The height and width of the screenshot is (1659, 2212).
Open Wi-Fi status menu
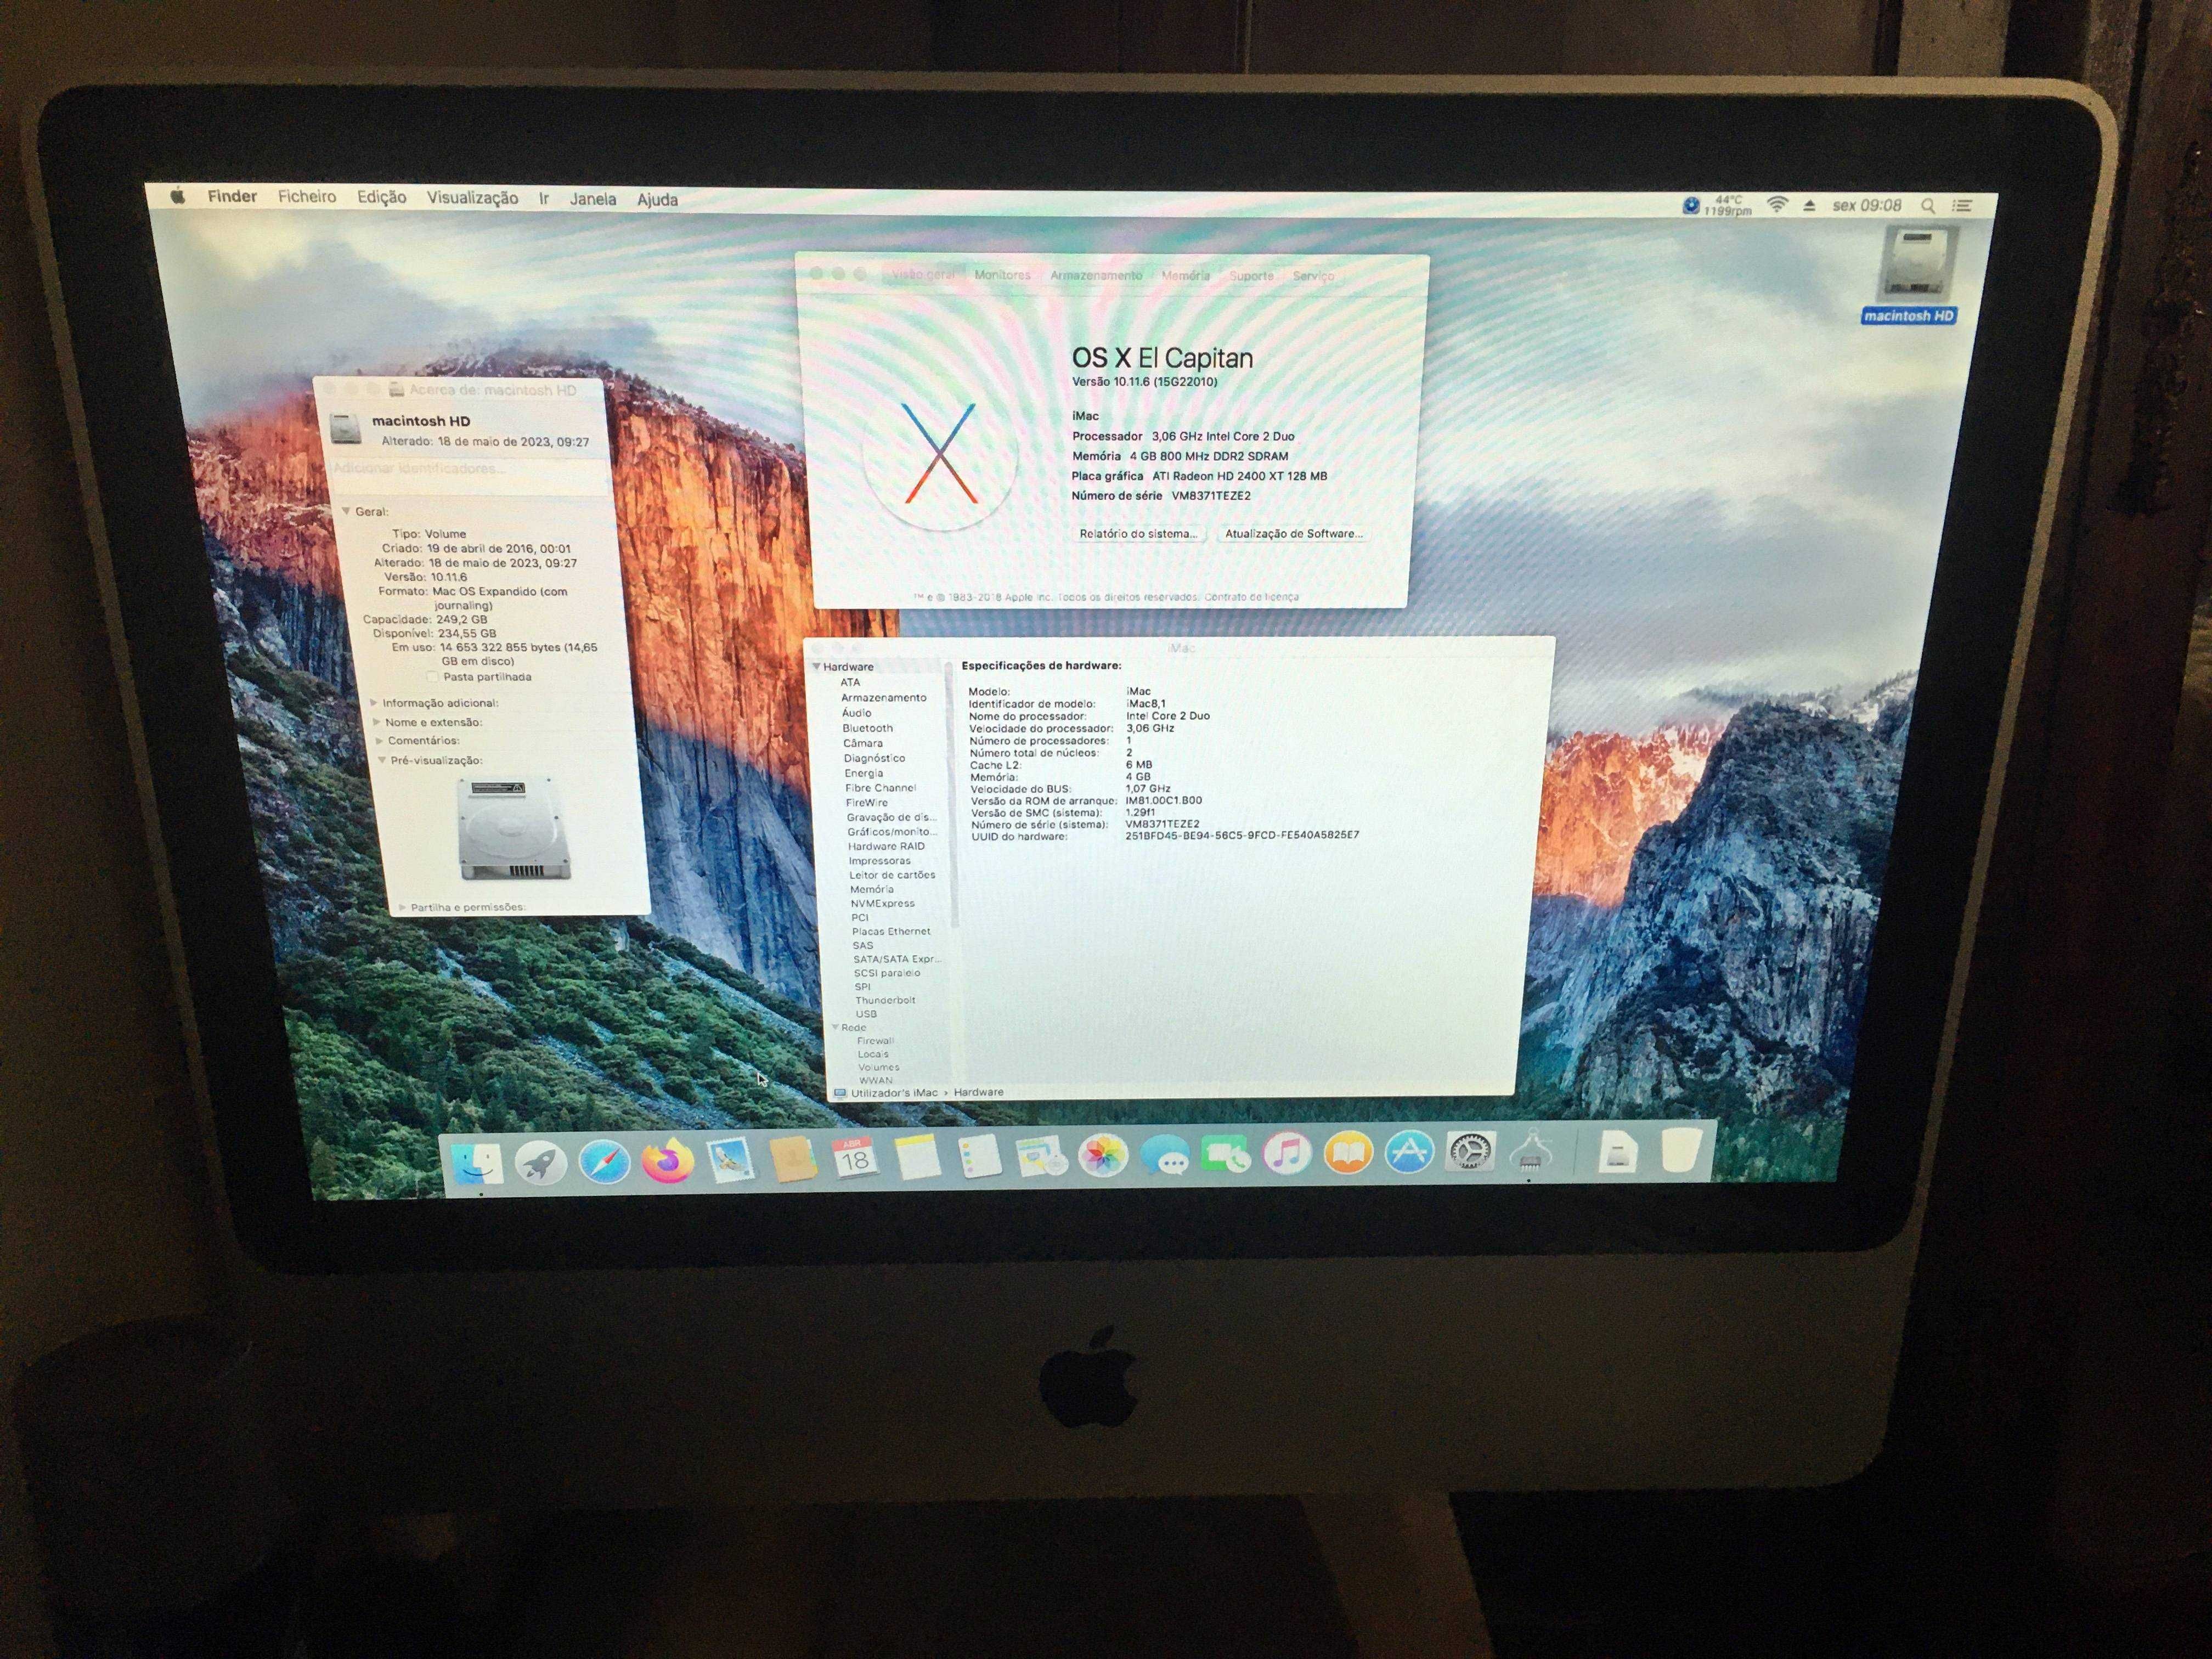click(1777, 205)
